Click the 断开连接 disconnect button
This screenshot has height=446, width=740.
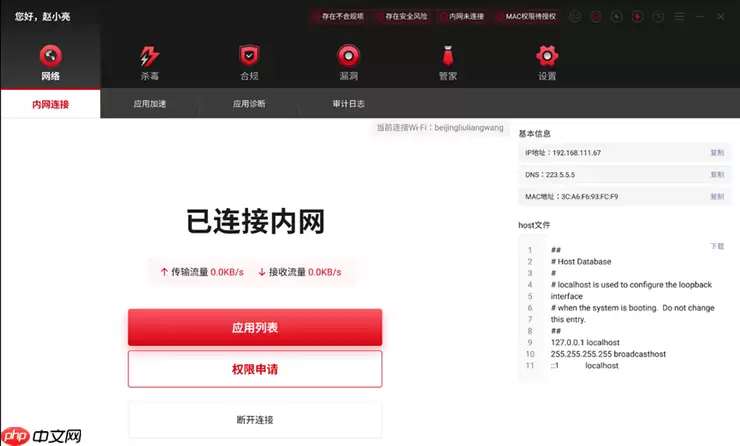(255, 420)
